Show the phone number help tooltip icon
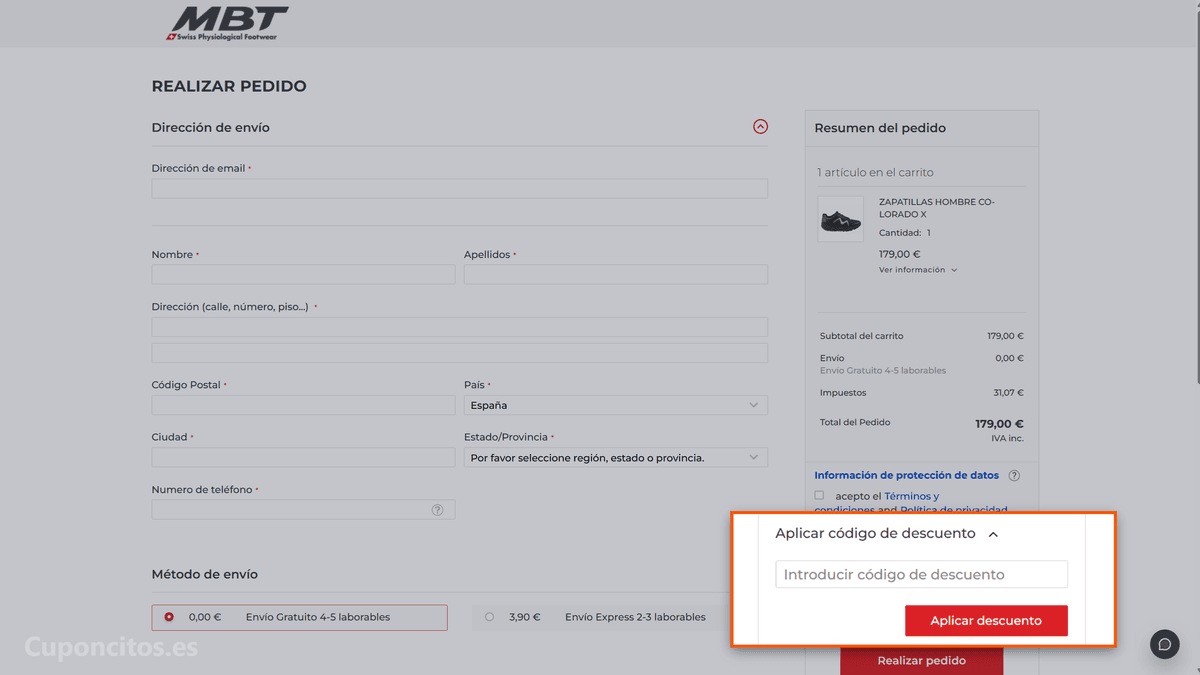This screenshot has width=1200, height=675. pos(437,510)
